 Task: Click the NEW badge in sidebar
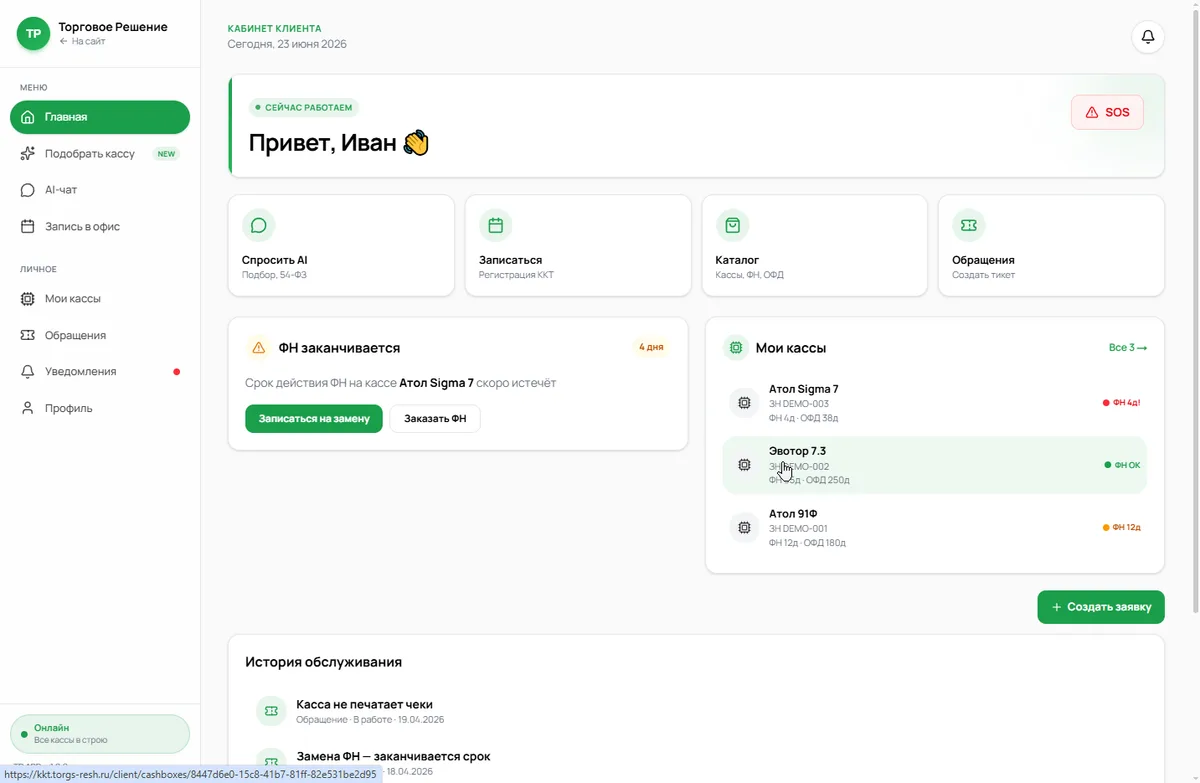(x=166, y=154)
